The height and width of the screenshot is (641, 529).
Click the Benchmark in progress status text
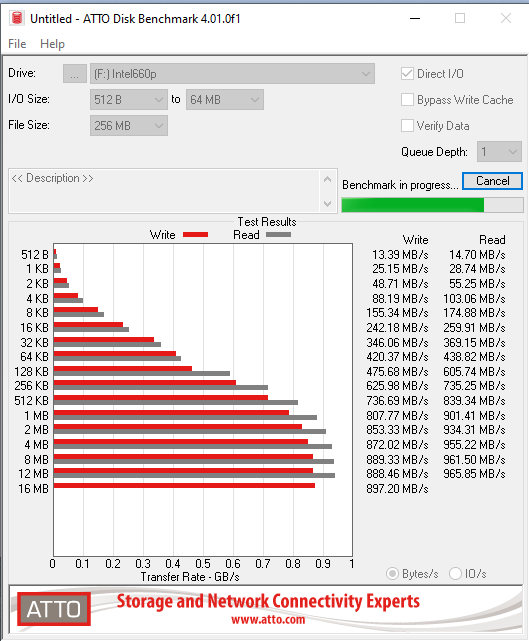click(x=400, y=185)
